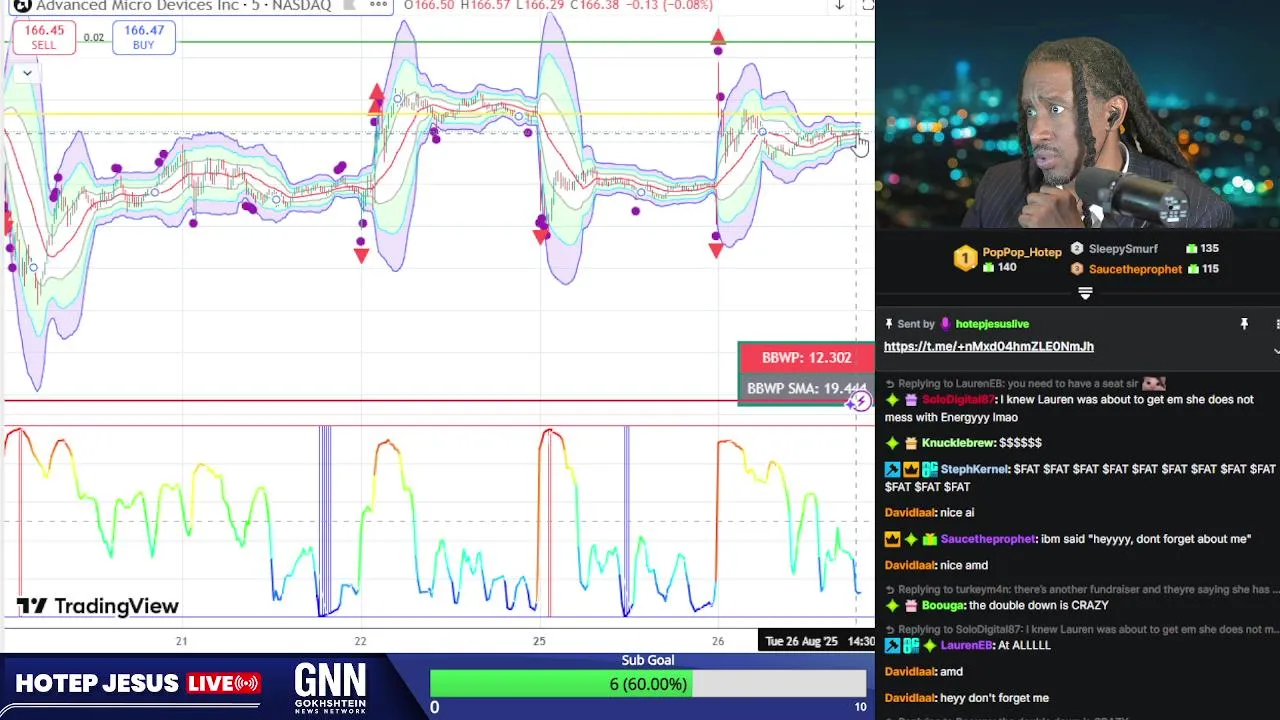Click the StephKernel chat username
The width and height of the screenshot is (1280, 720).
coord(975,469)
